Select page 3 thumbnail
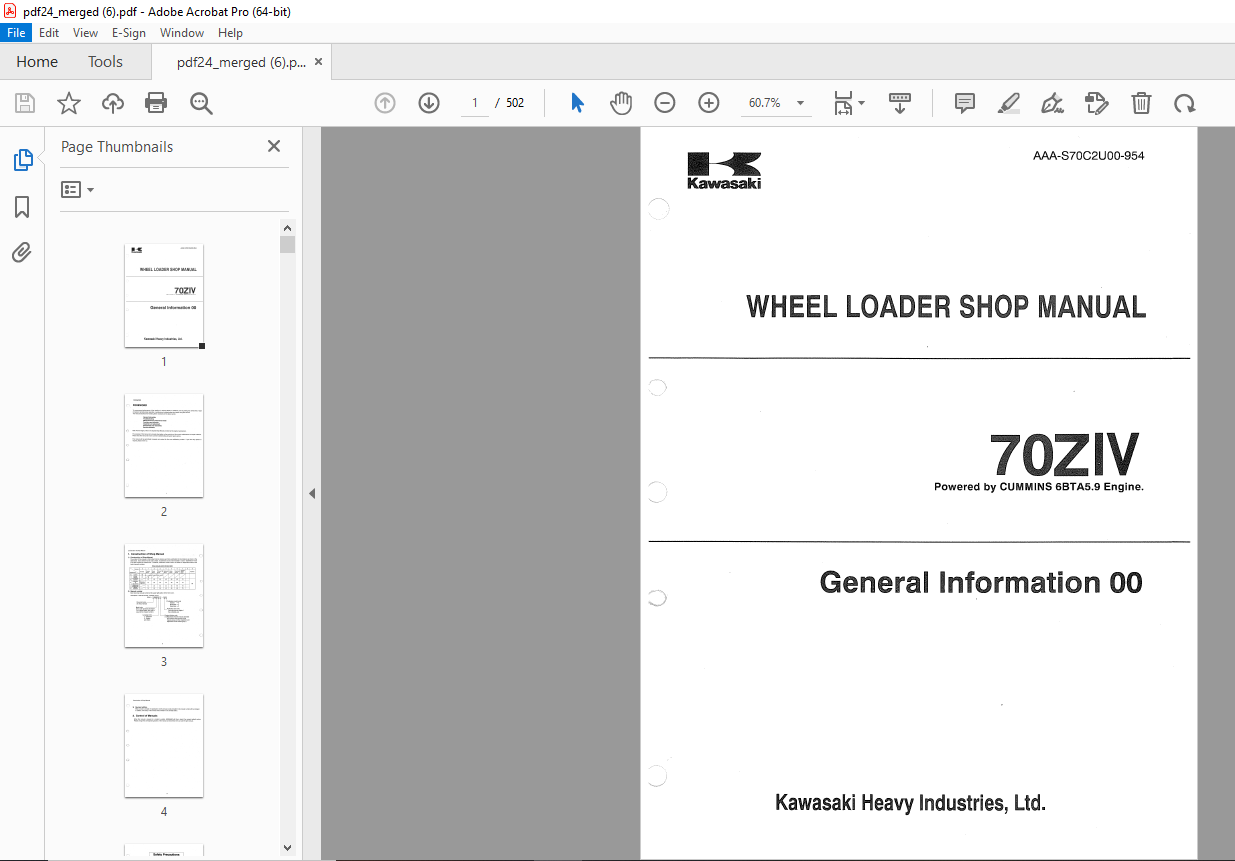This screenshot has width=1235, height=861. [164, 596]
